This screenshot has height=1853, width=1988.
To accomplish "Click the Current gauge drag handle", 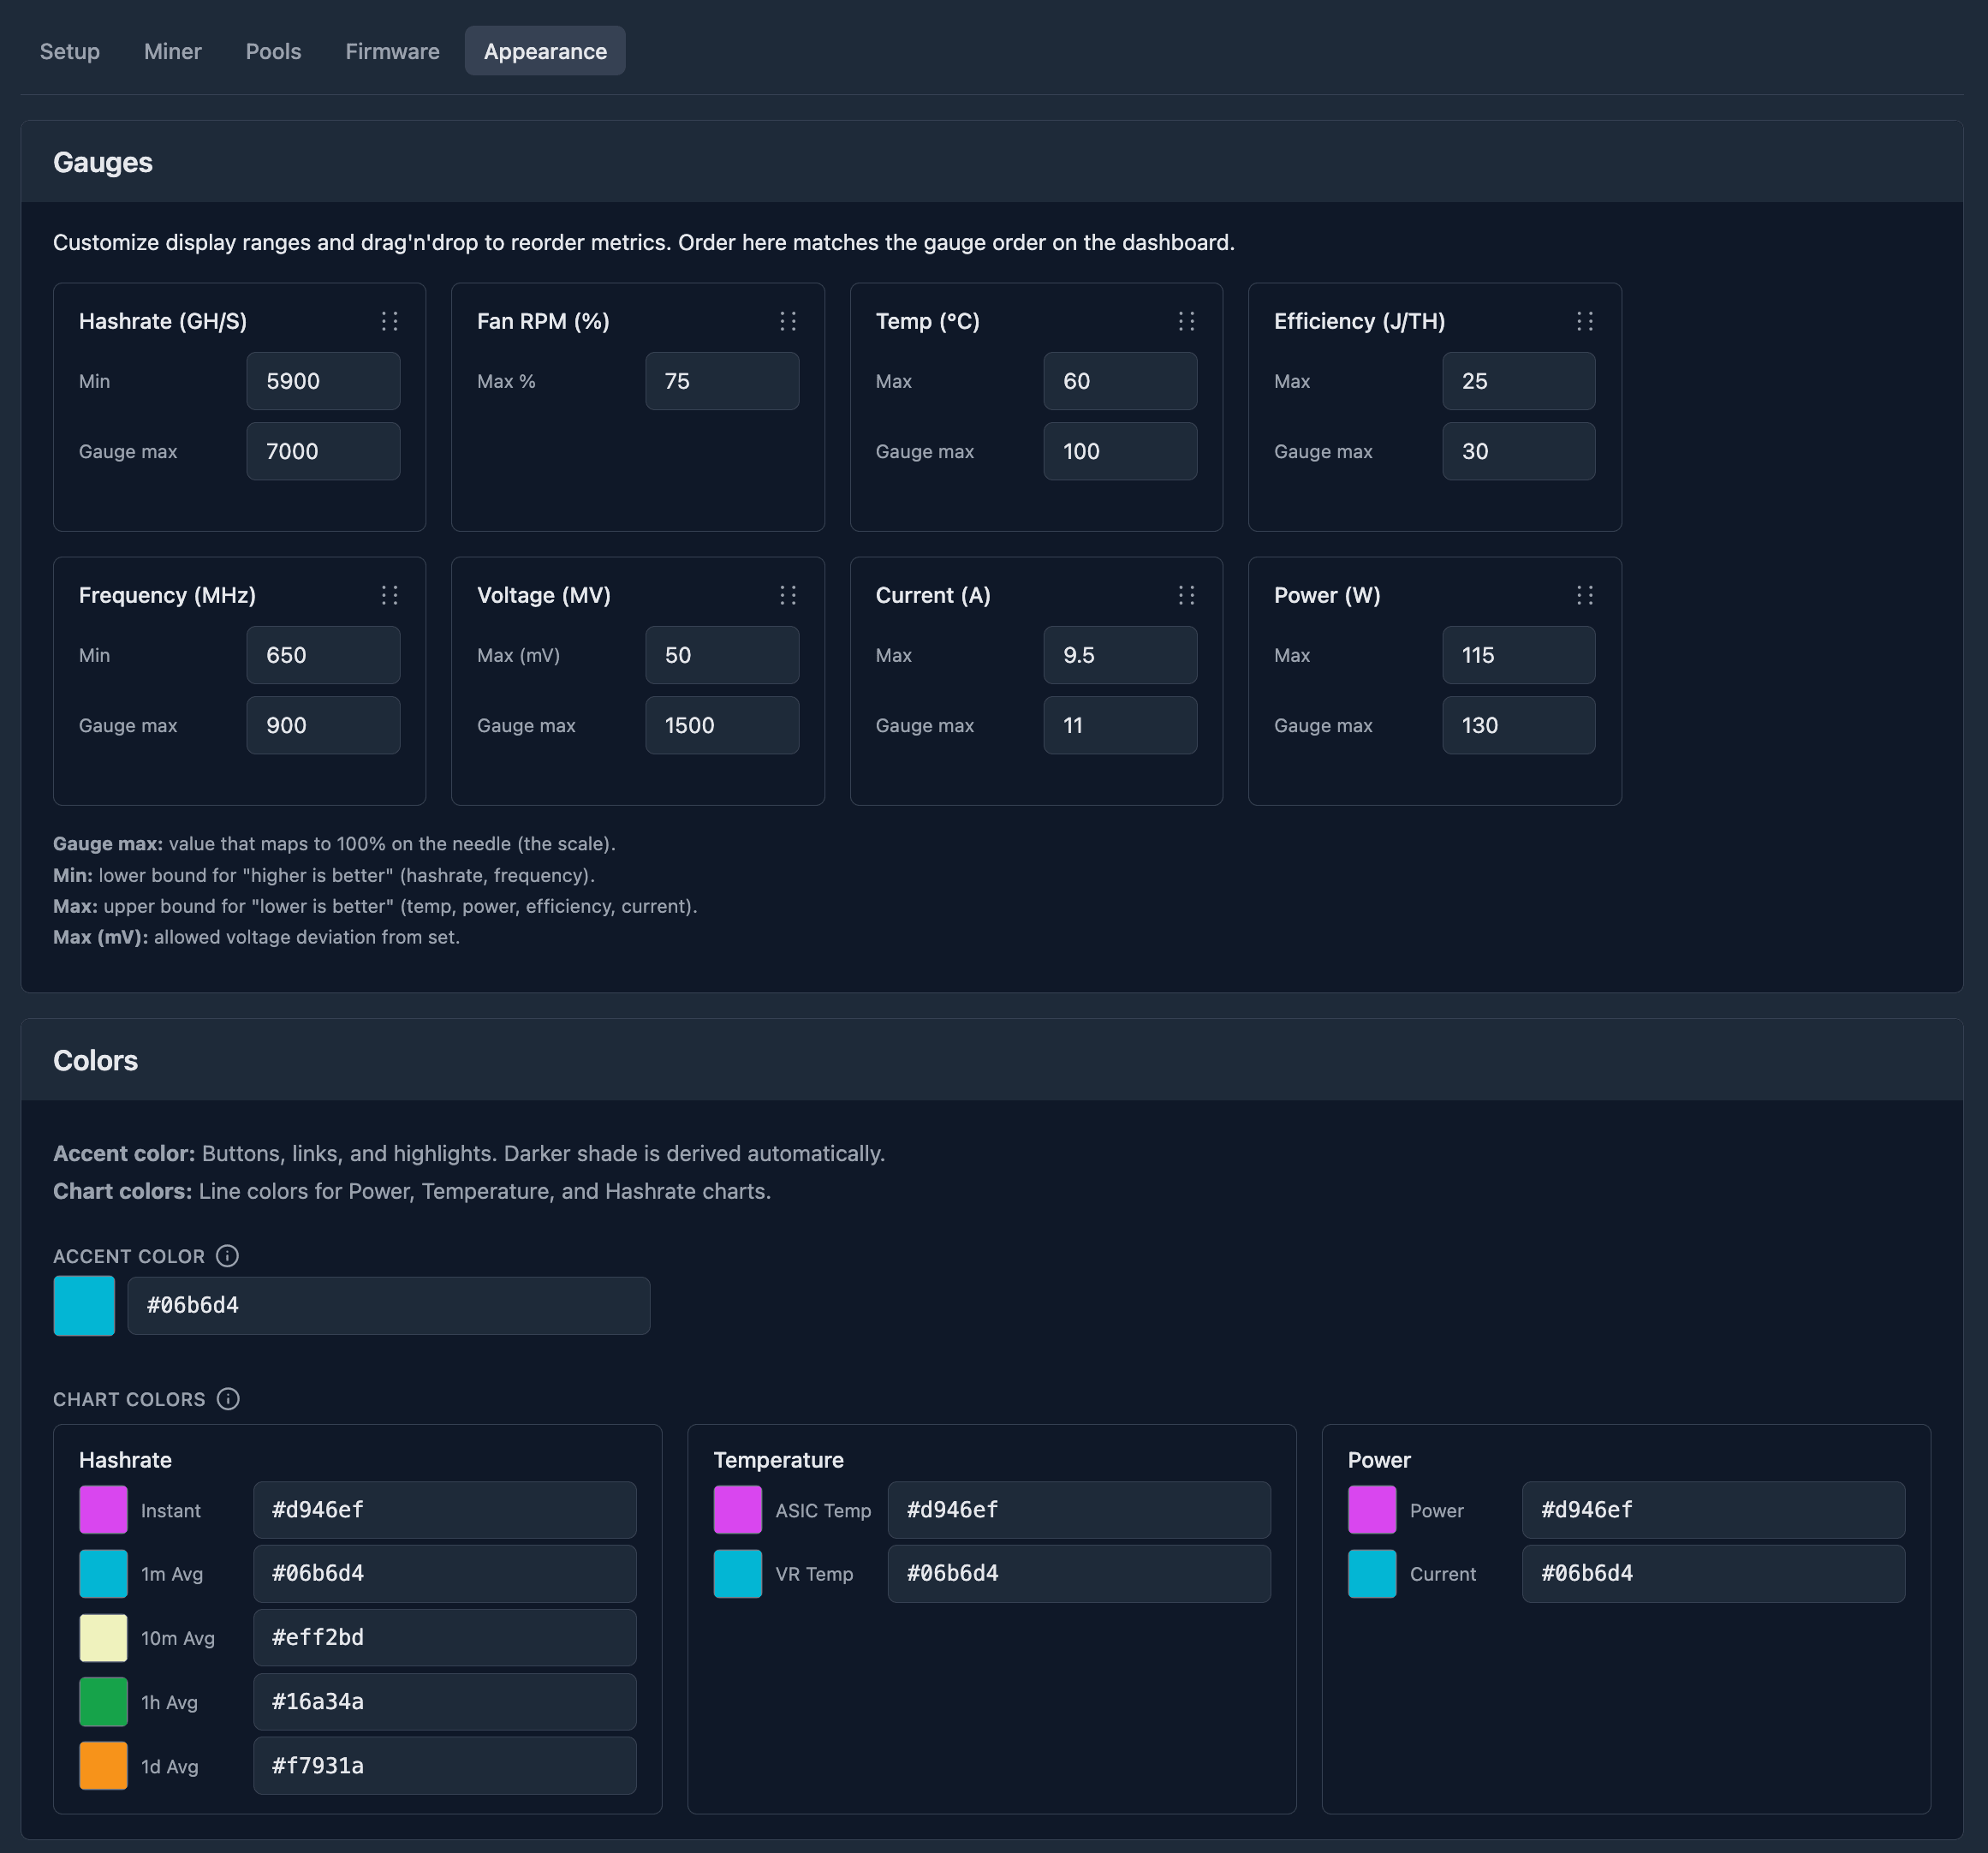I will tap(1186, 595).
